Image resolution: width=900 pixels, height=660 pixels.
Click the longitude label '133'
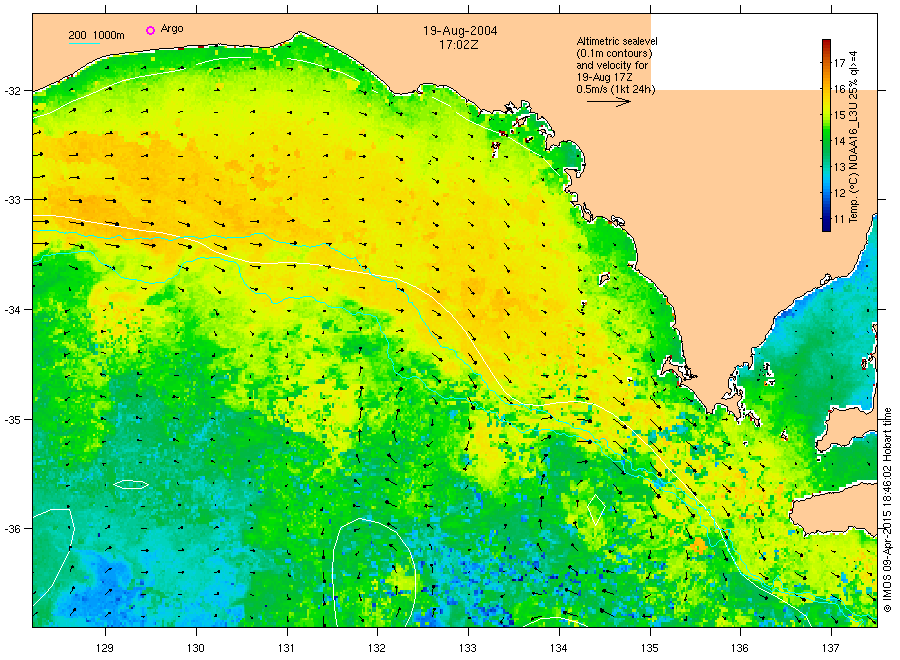click(468, 648)
